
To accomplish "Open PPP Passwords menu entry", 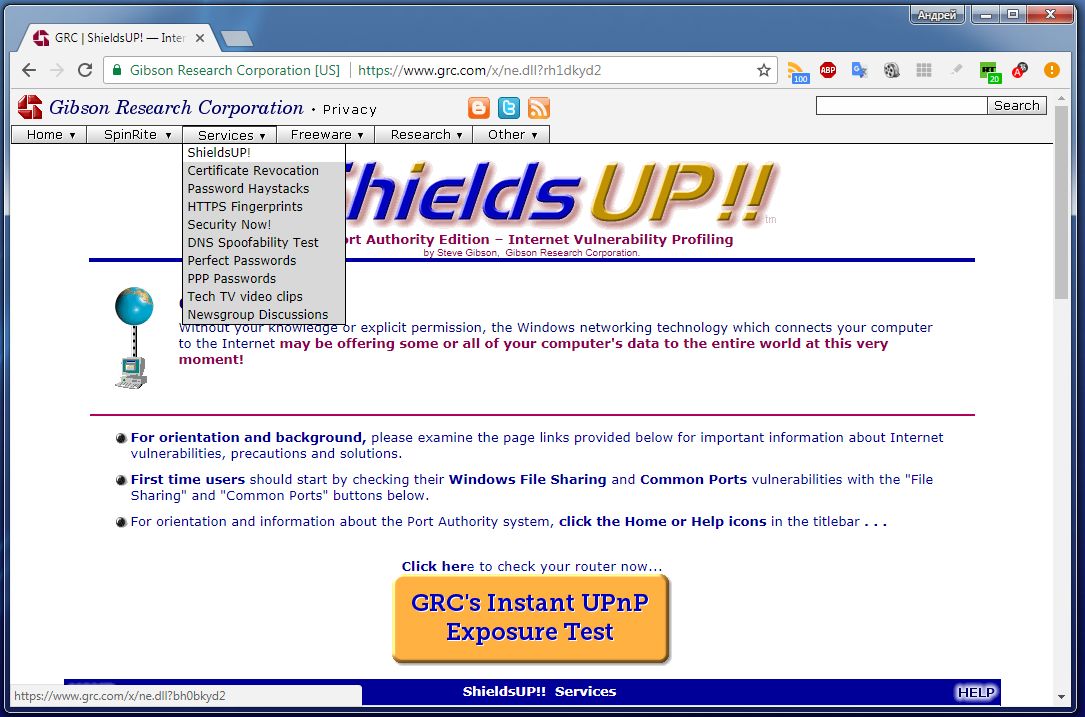I will point(264,279).
